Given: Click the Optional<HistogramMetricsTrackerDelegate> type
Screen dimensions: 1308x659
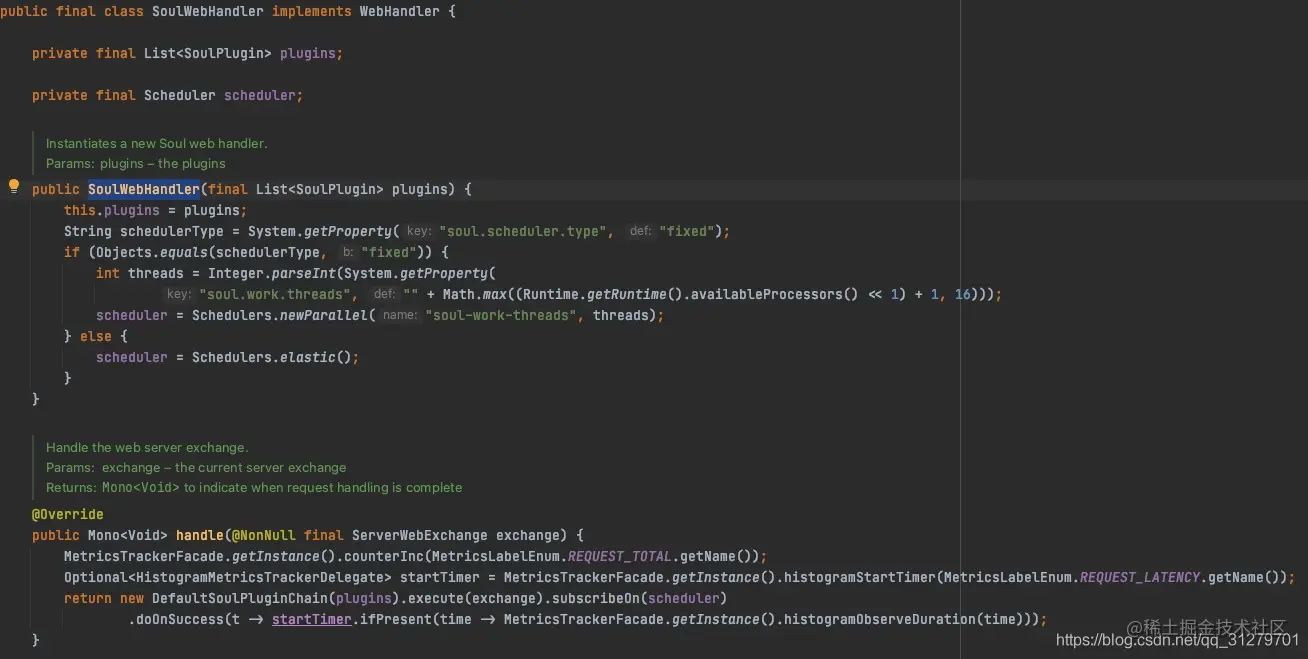Looking at the screenshot, I should click(x=228, y=577).
